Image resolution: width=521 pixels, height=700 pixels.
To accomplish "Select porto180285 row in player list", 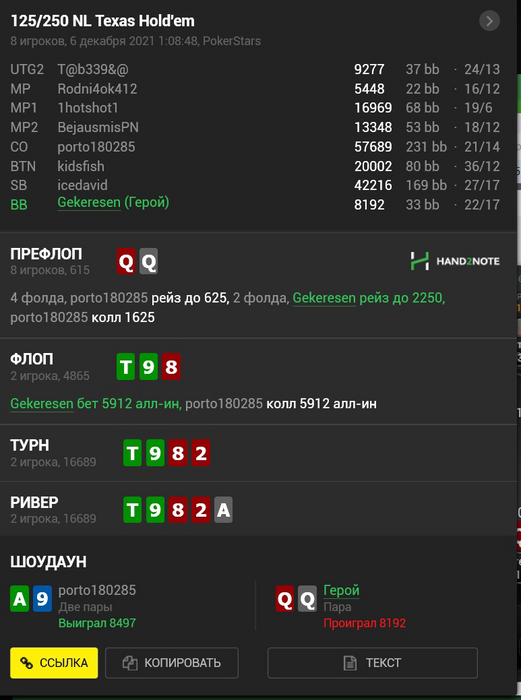I will [x=255, y=147].
